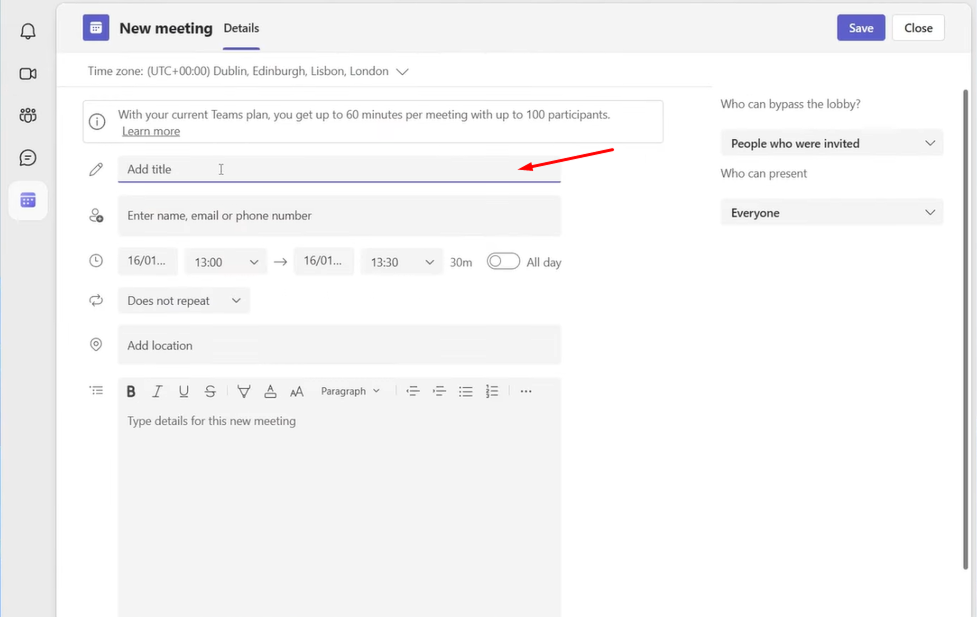Apply italic formatting to text

[157, 392]
